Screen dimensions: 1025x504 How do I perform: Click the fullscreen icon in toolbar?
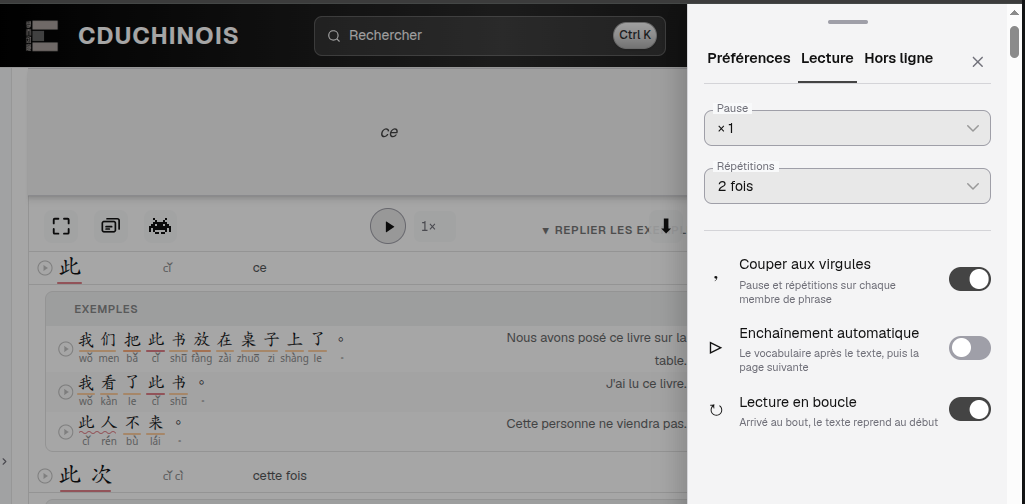[61, 227]
